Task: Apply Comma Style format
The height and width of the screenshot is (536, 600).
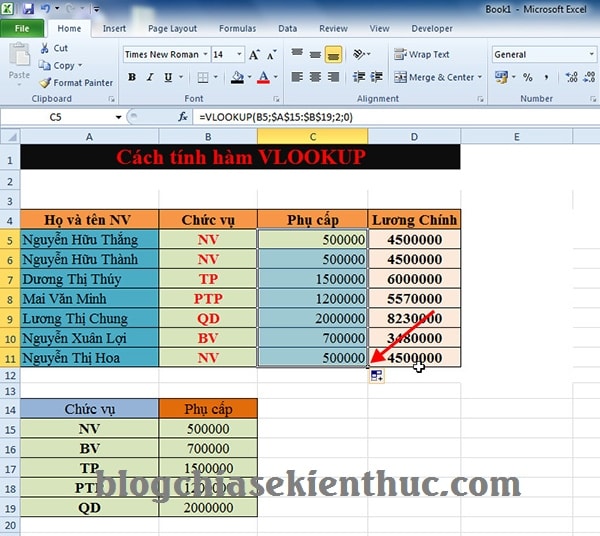Action: 546,77
